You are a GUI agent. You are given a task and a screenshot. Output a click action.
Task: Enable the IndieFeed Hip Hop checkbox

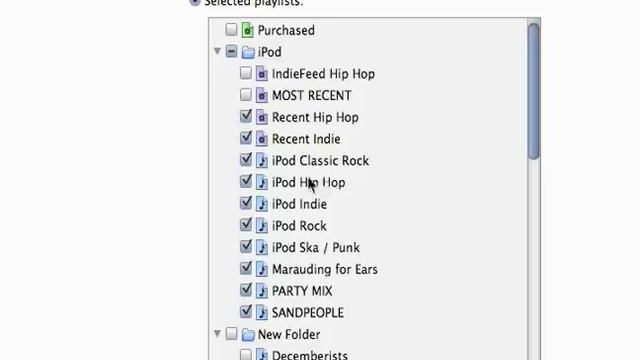(246, 73)
